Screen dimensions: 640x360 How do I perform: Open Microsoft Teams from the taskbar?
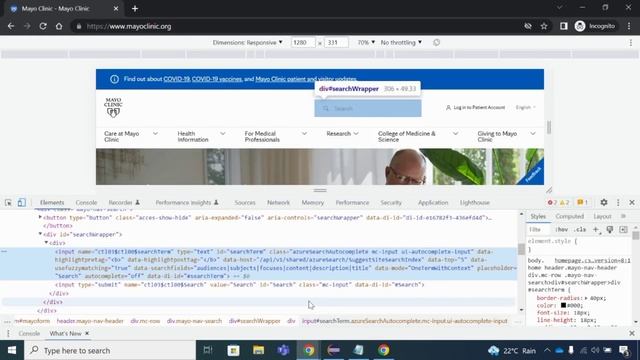tap(283, 350)
